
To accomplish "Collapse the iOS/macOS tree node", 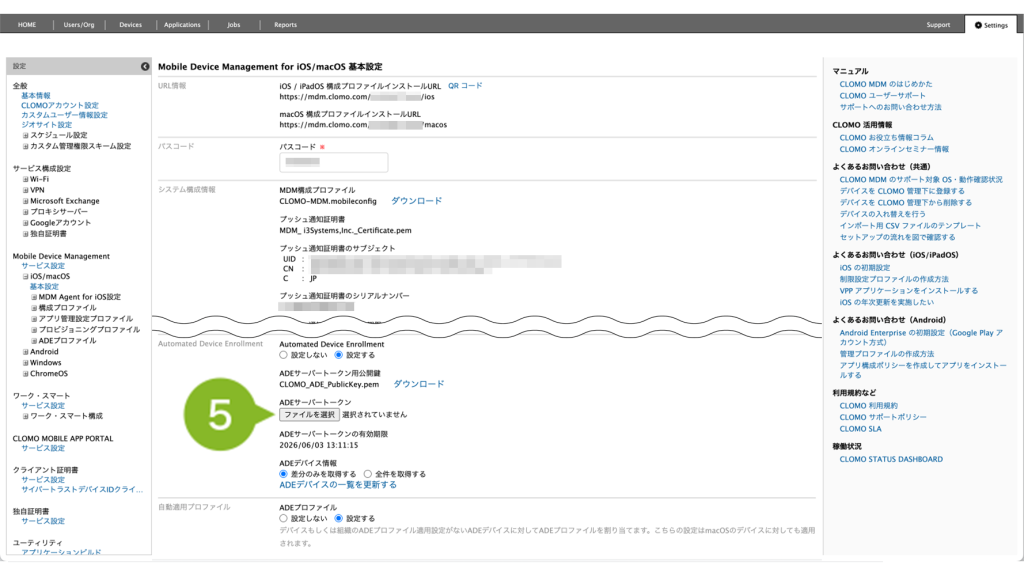I will [26, 276].
